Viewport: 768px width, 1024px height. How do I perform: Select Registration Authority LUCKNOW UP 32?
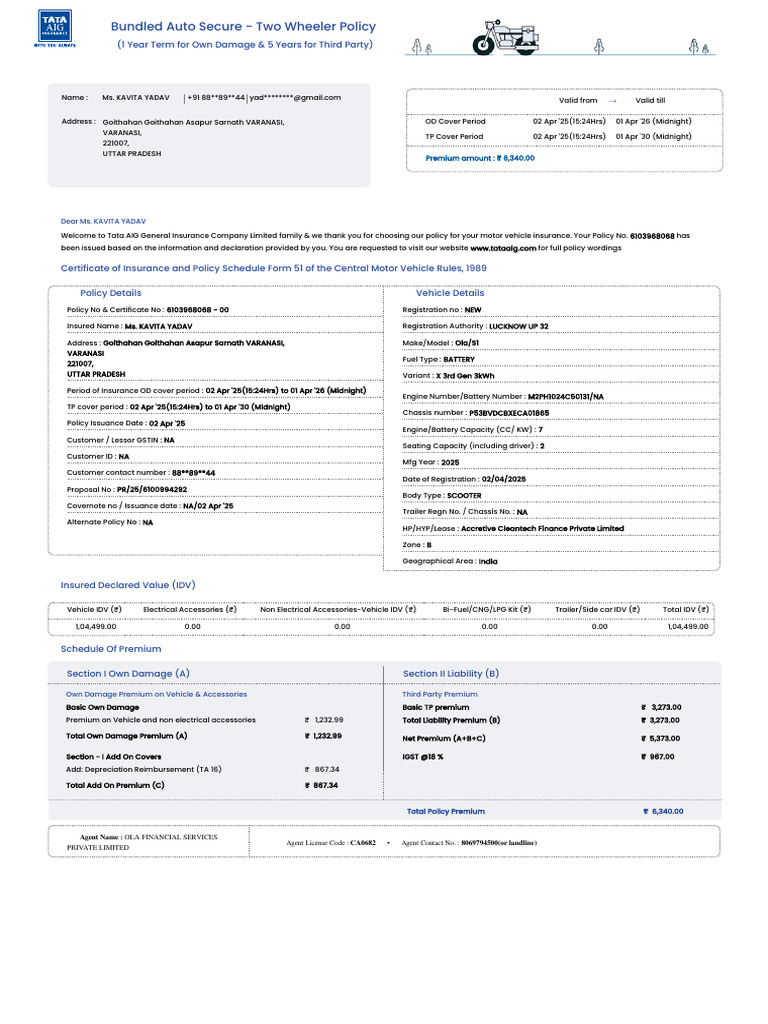point(475,326)
